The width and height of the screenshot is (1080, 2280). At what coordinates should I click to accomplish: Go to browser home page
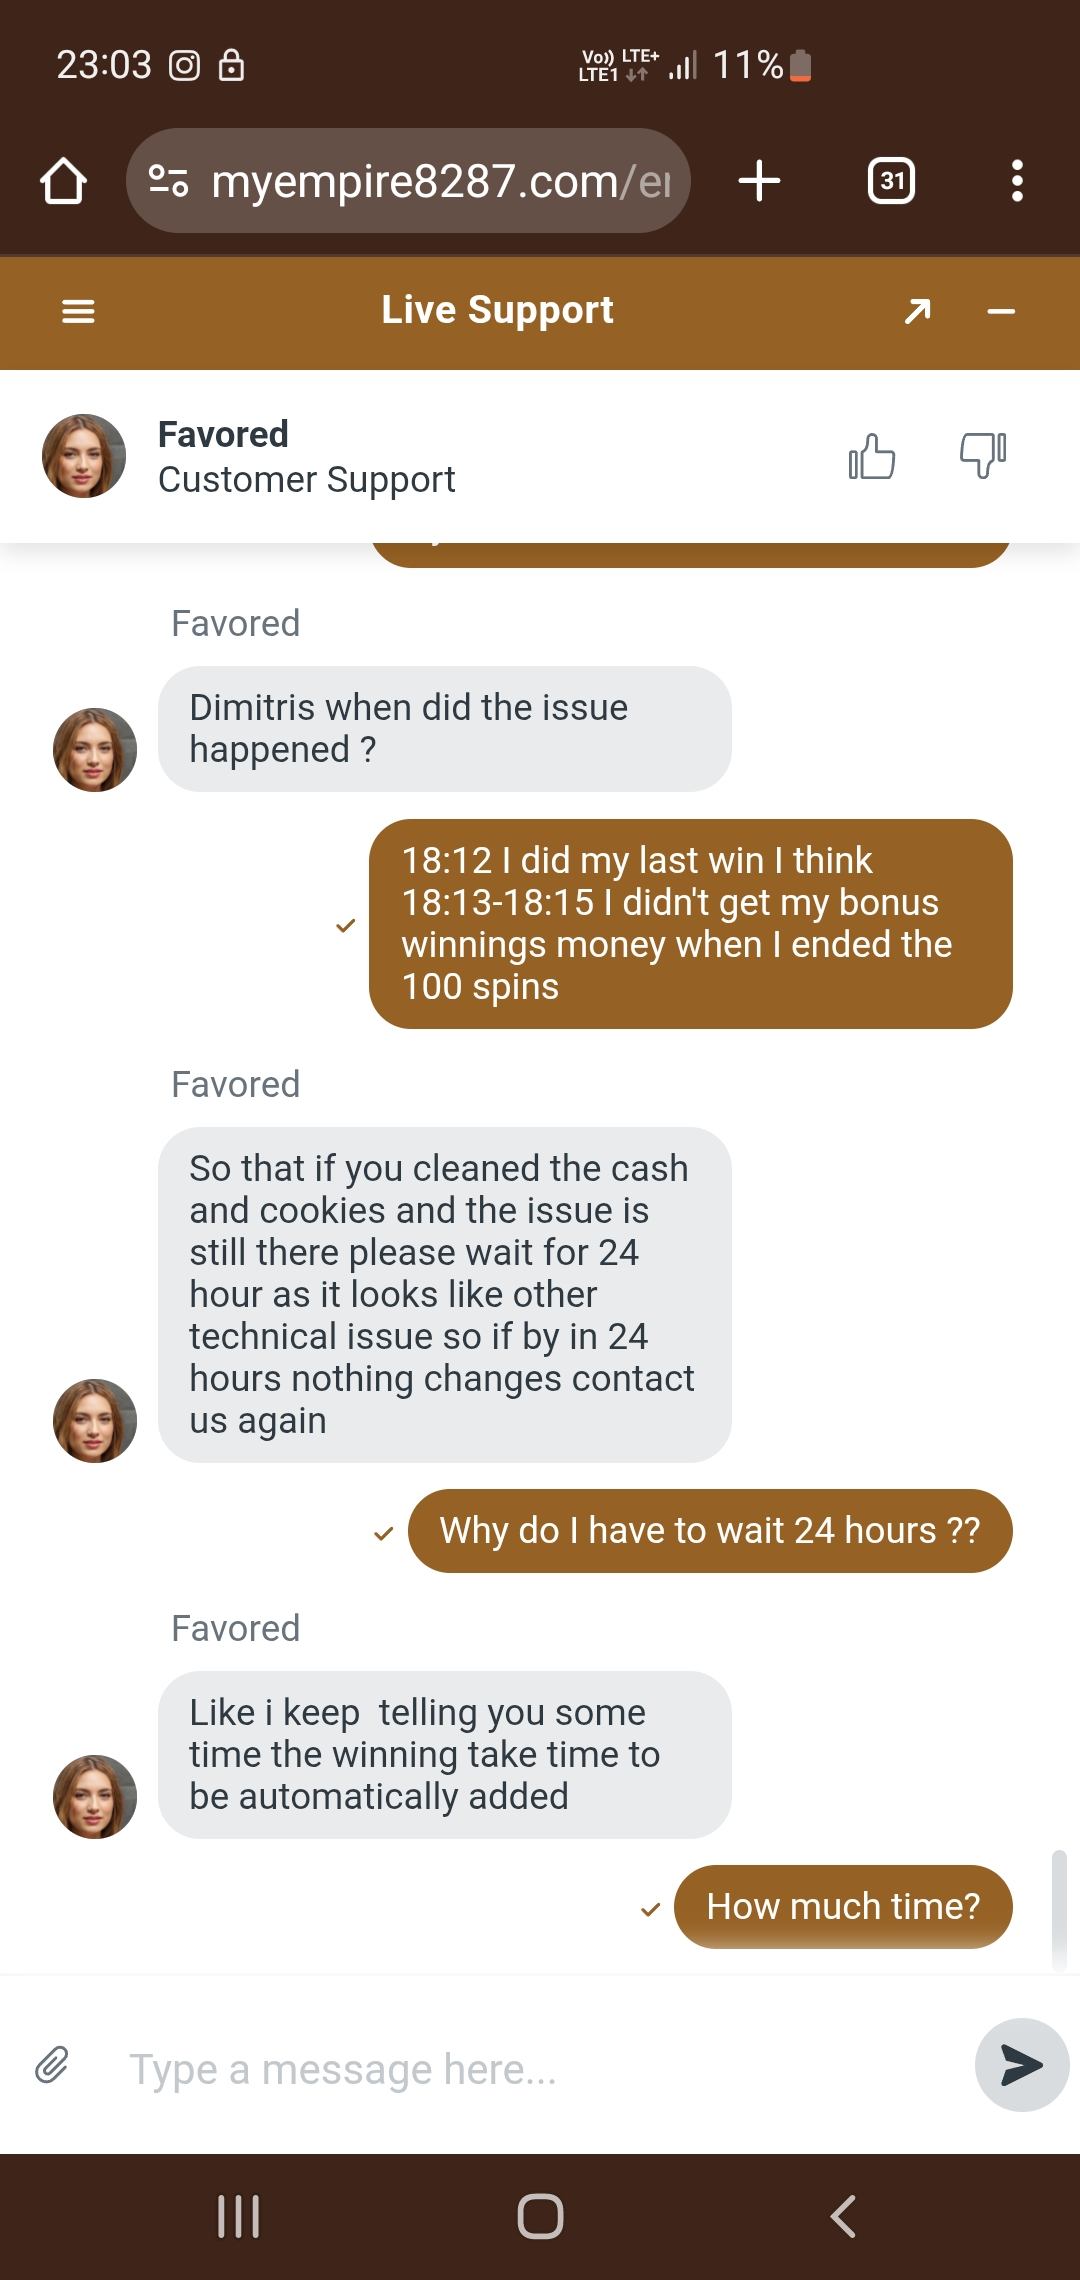[x=63, y=181]
